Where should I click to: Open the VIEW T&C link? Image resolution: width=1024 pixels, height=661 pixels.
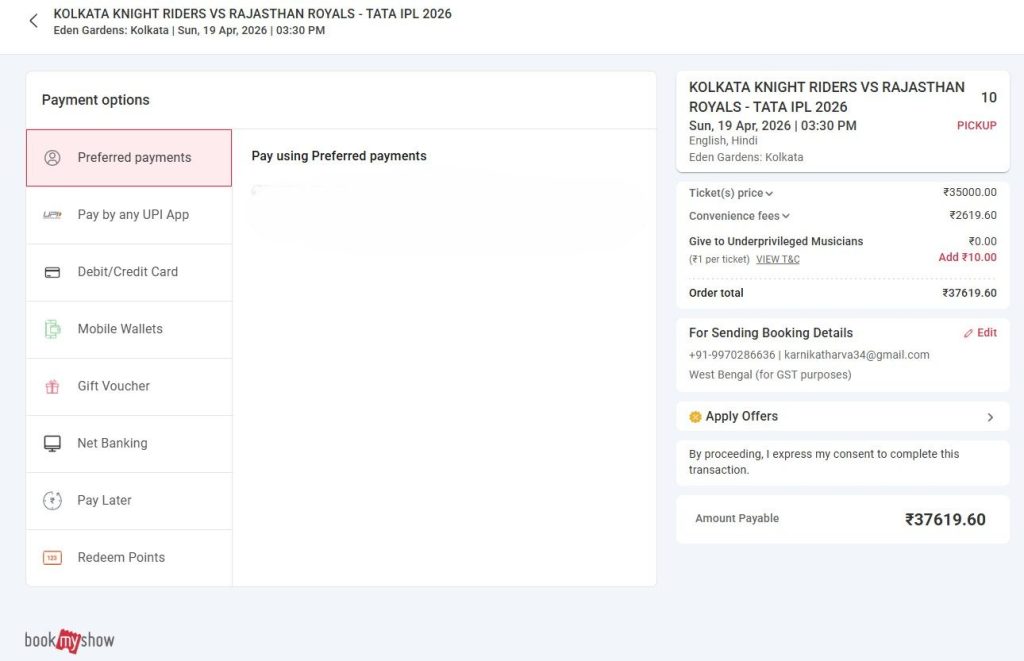(778, 258)
